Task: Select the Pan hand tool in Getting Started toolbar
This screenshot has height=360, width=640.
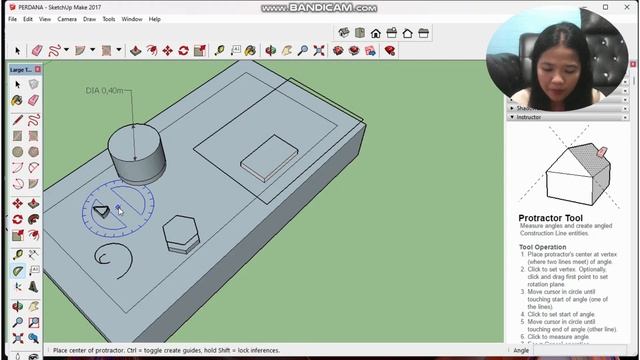Action: pos(287,51)
